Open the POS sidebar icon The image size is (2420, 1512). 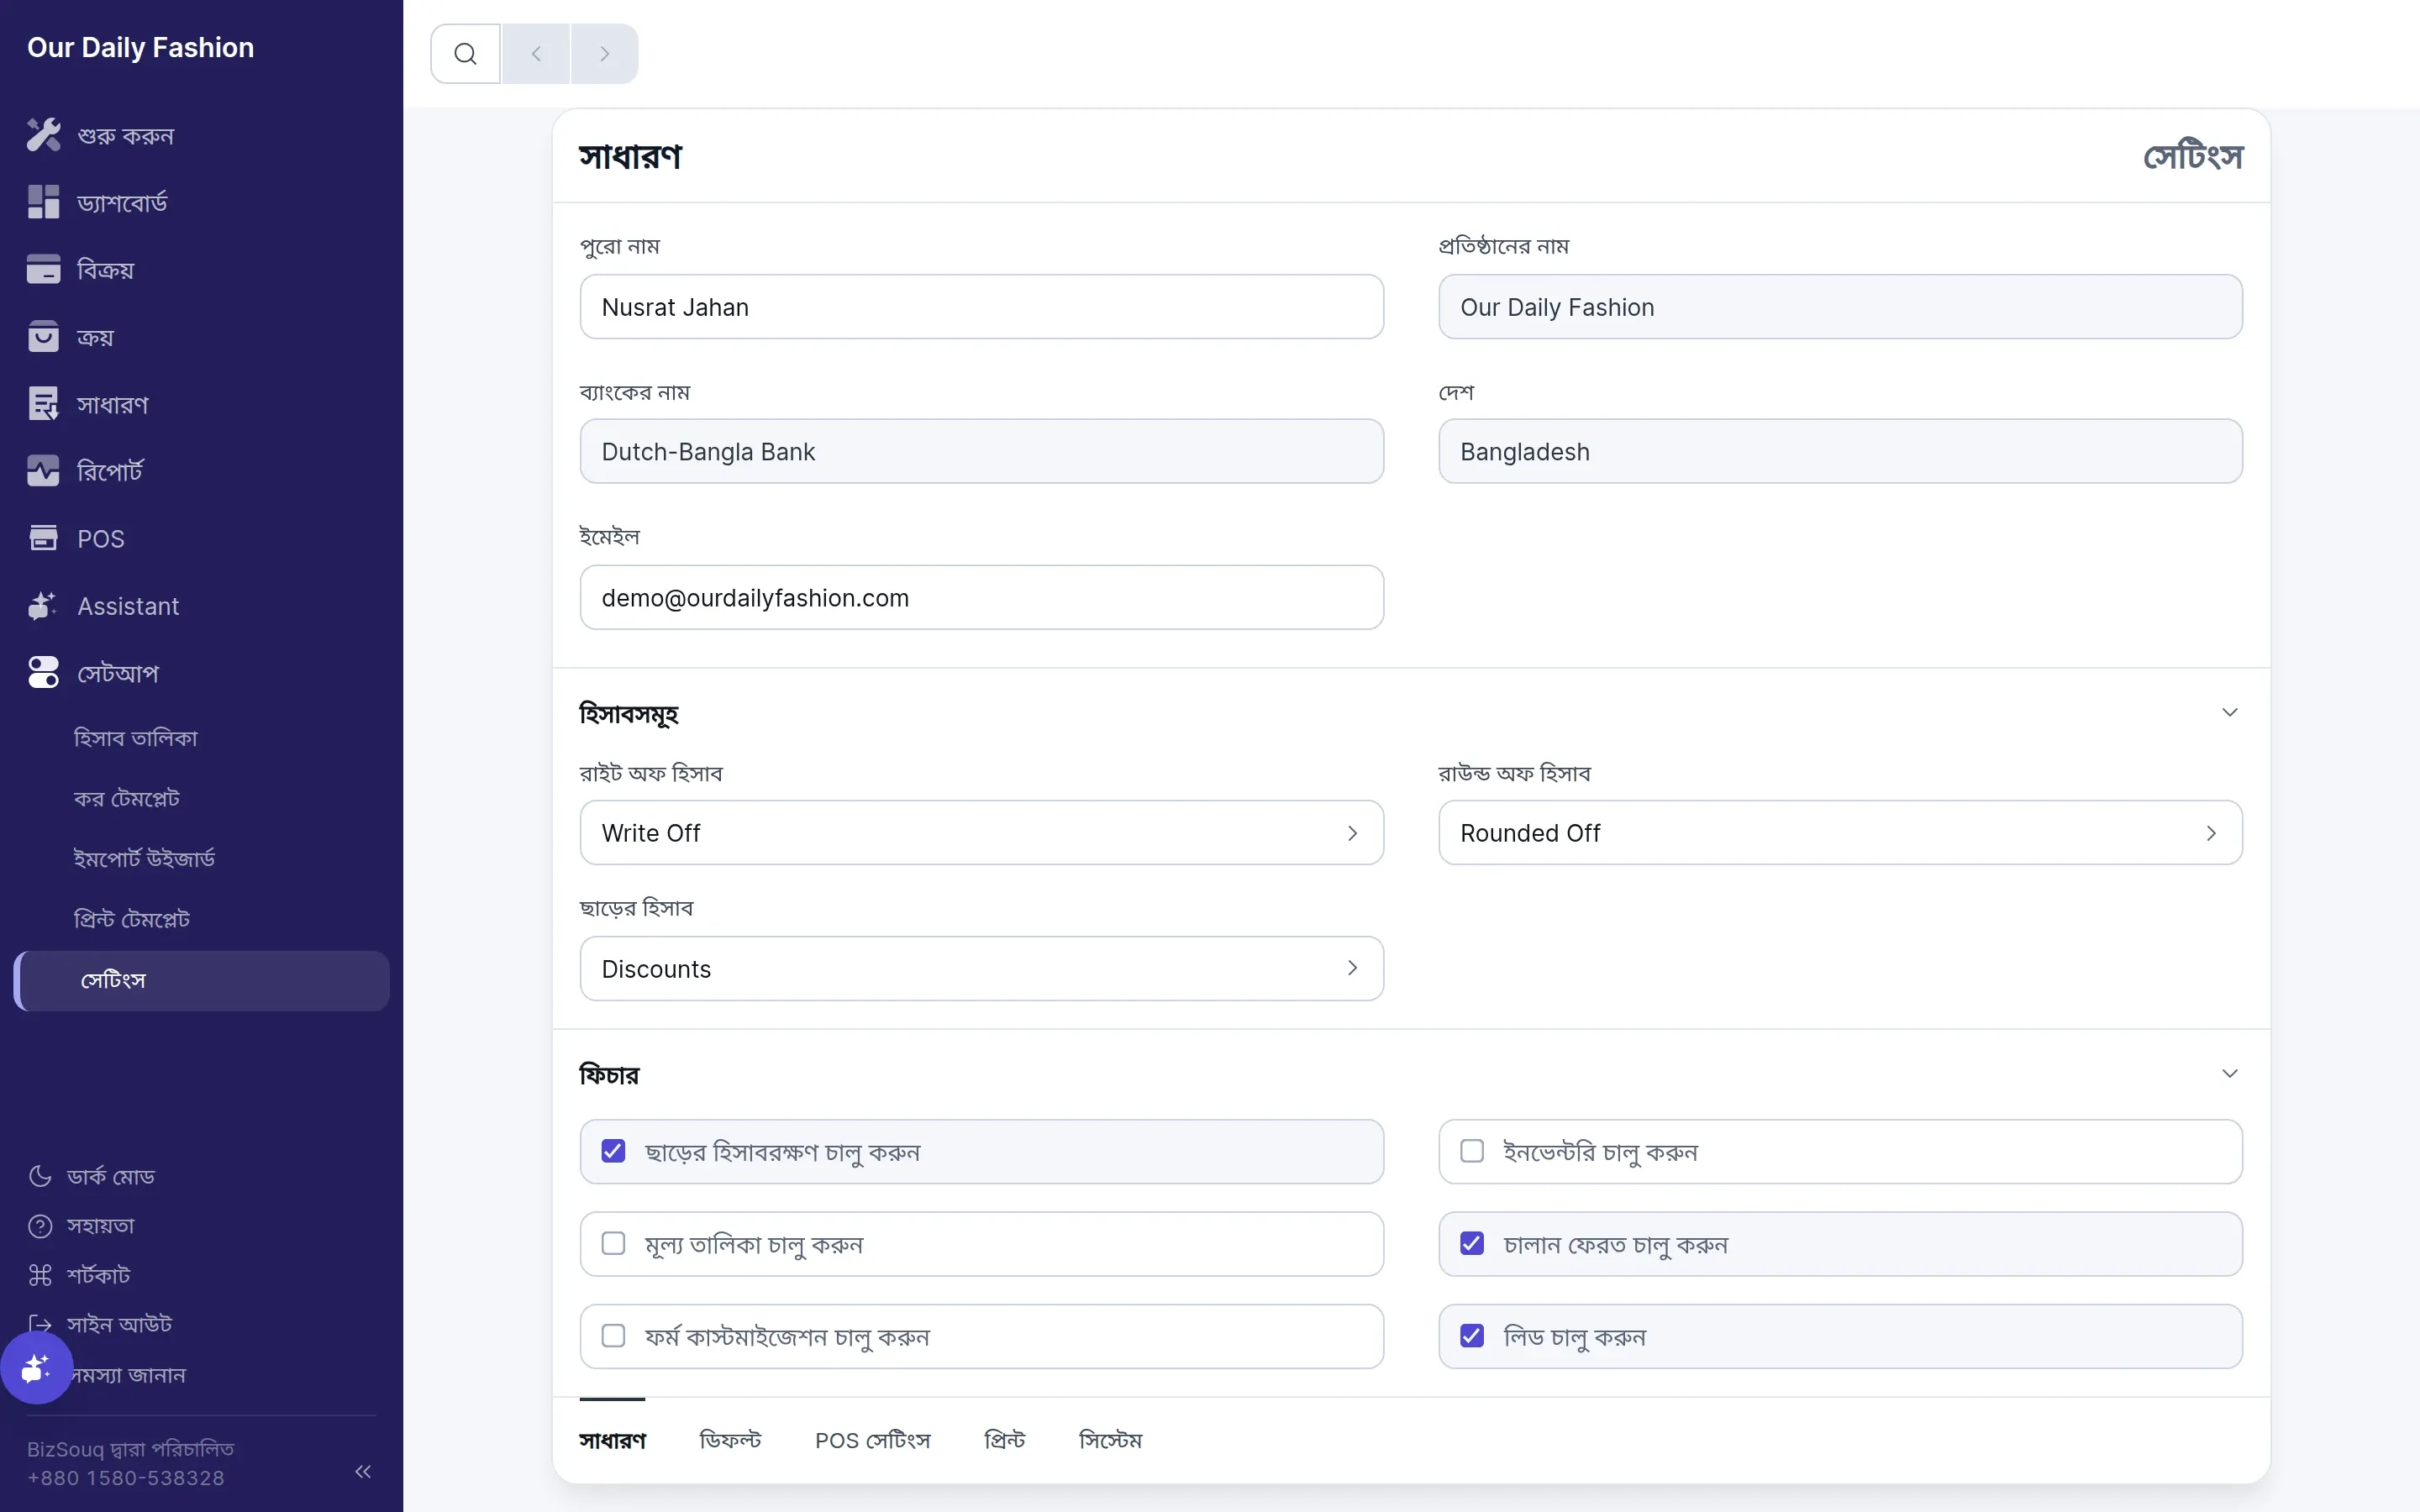pyautogui.click(x=43, y=538)
